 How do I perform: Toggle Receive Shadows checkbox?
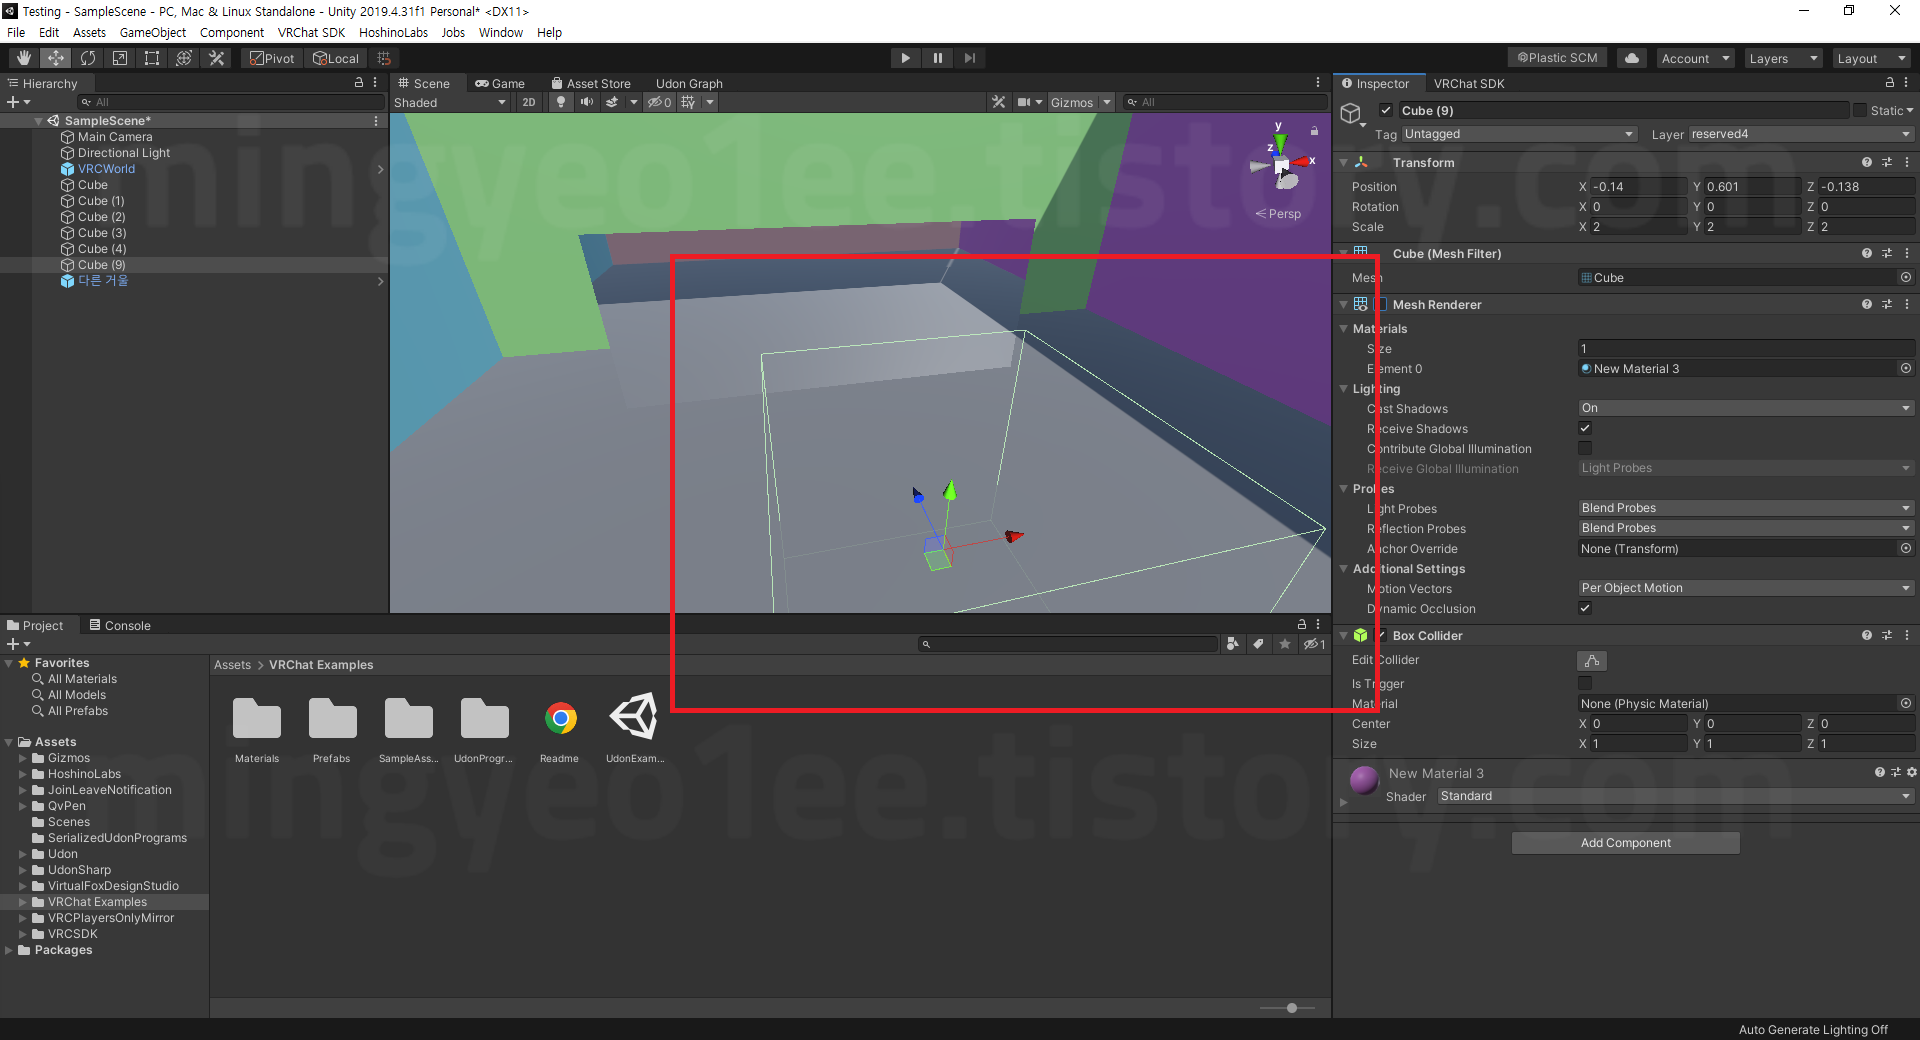pos(1585,428)
